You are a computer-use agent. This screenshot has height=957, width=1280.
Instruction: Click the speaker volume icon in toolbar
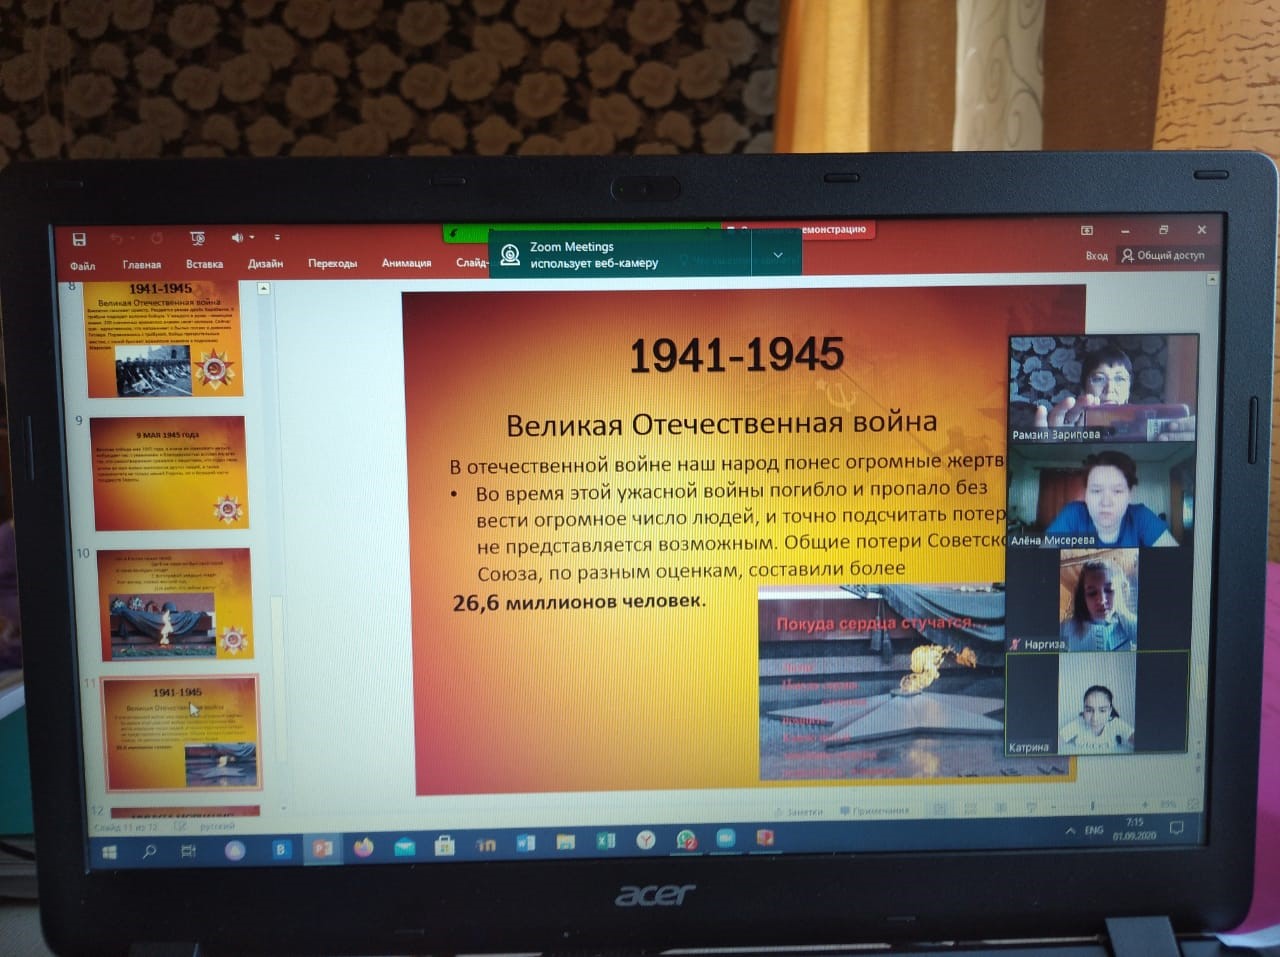coord(237,238)
